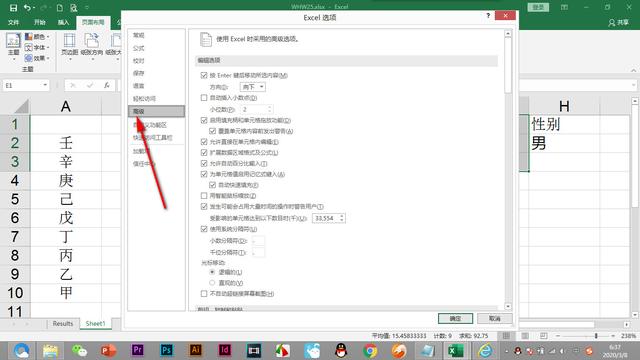This screenshot has width=640, height=360.
Task: Open InDesign from the taskbar
Action: pos(224,350)
